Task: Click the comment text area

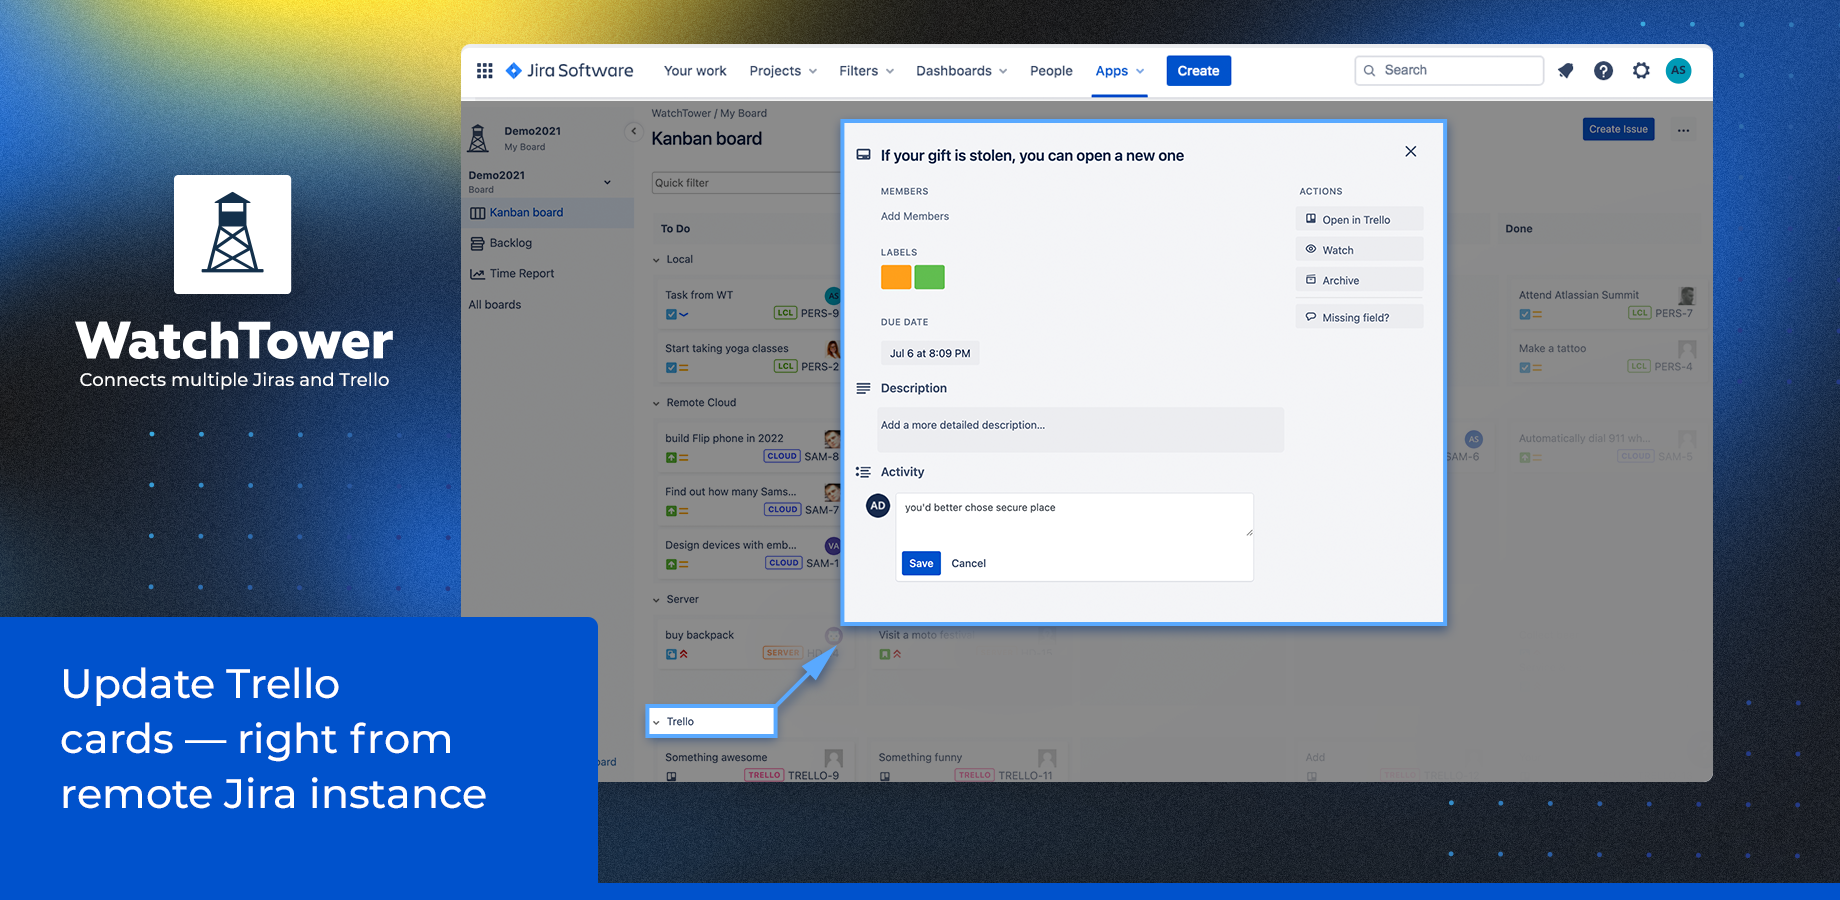Action: 1075,517
